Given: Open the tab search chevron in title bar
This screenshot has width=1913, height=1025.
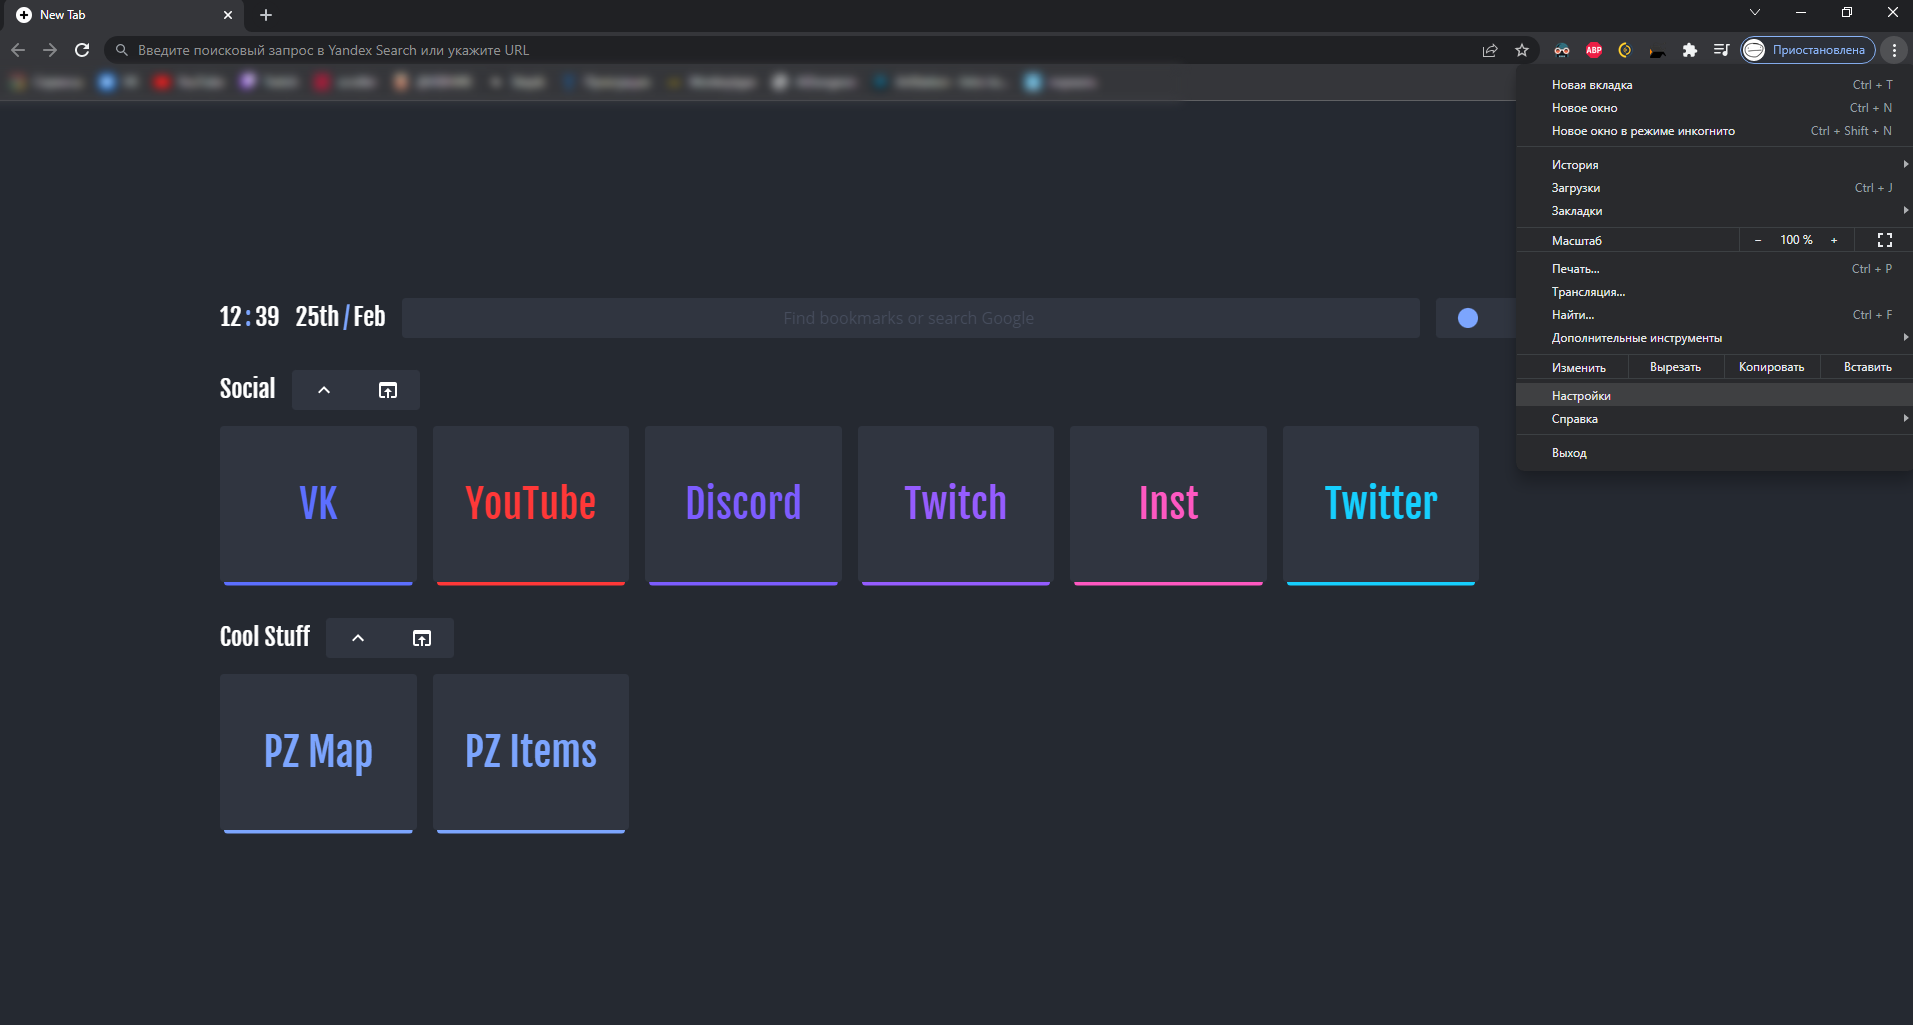Looking at the screenshot, I should [1755, 13].
